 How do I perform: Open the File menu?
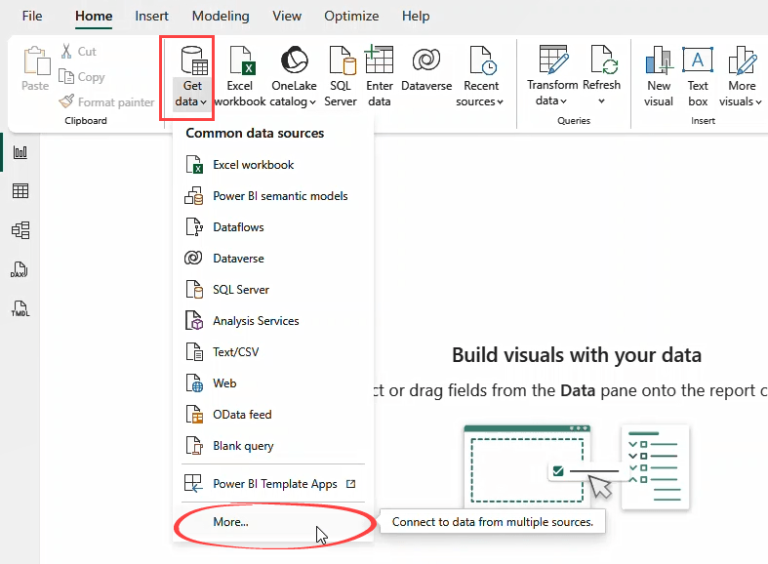click(x=32, y=16)
